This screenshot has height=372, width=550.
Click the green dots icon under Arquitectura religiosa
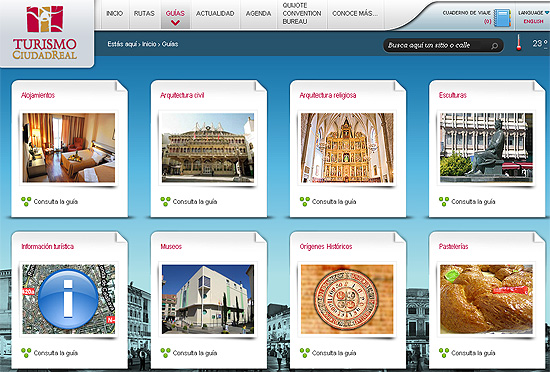click(x=304, y=202)
